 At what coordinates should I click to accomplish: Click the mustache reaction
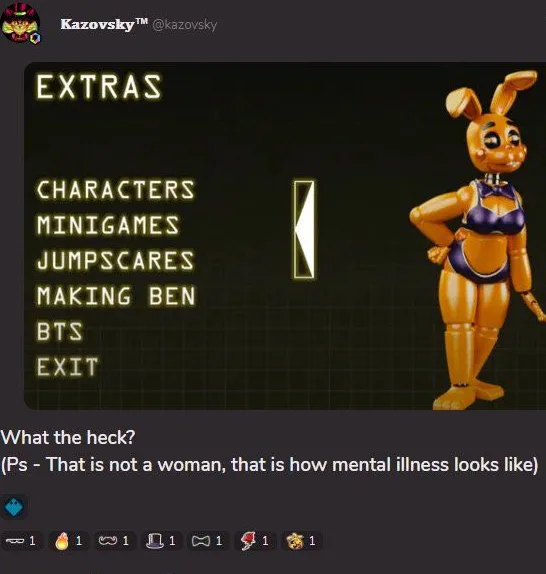click(115, 541)
